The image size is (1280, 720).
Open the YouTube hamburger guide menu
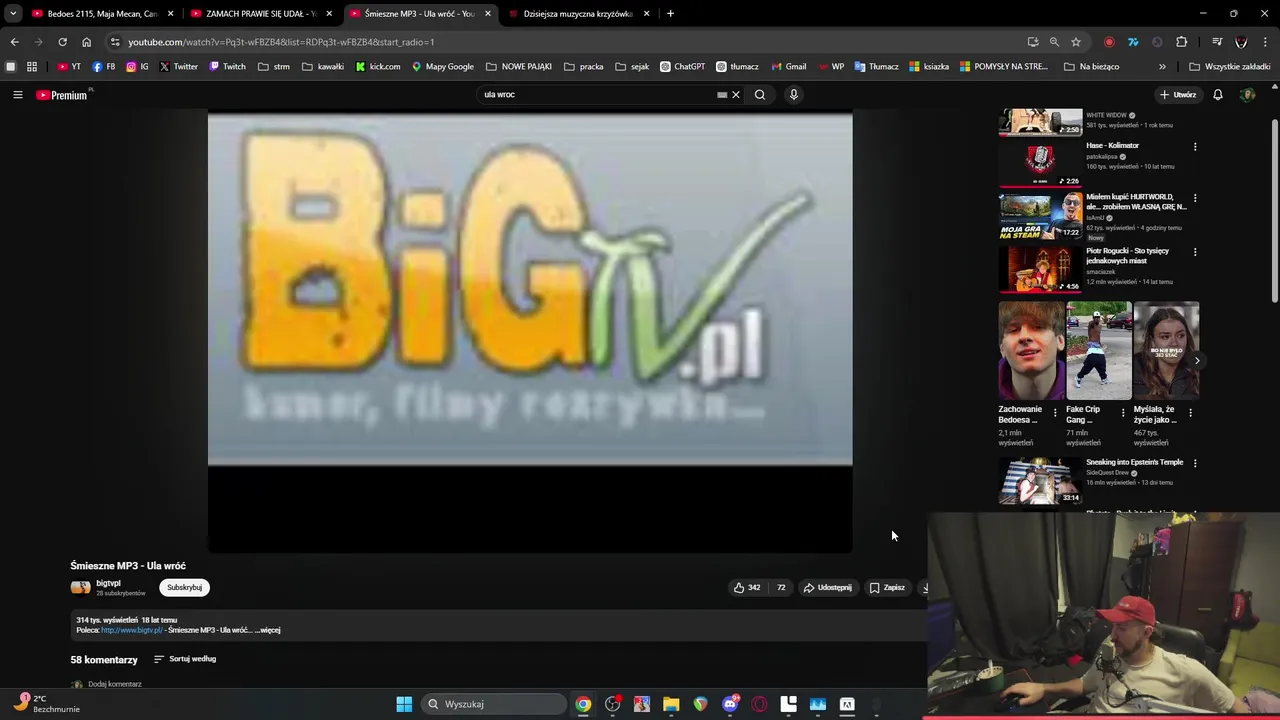click(x=17, y=95)
